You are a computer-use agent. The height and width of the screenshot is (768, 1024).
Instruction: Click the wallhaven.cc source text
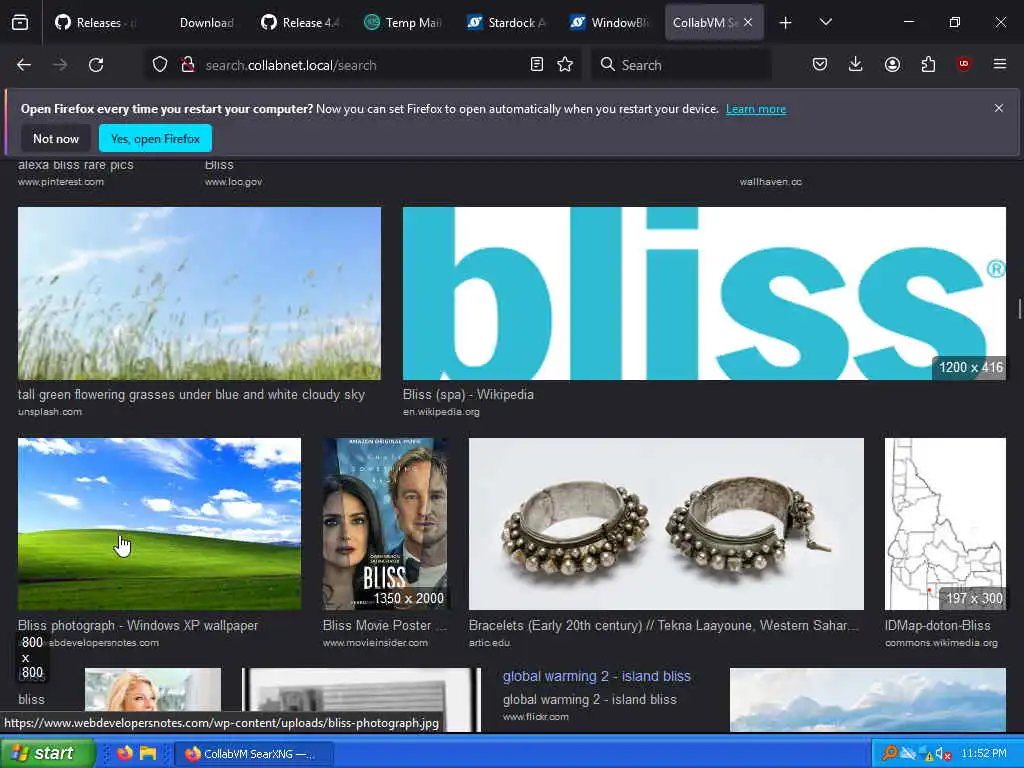[x=771, y=182]
